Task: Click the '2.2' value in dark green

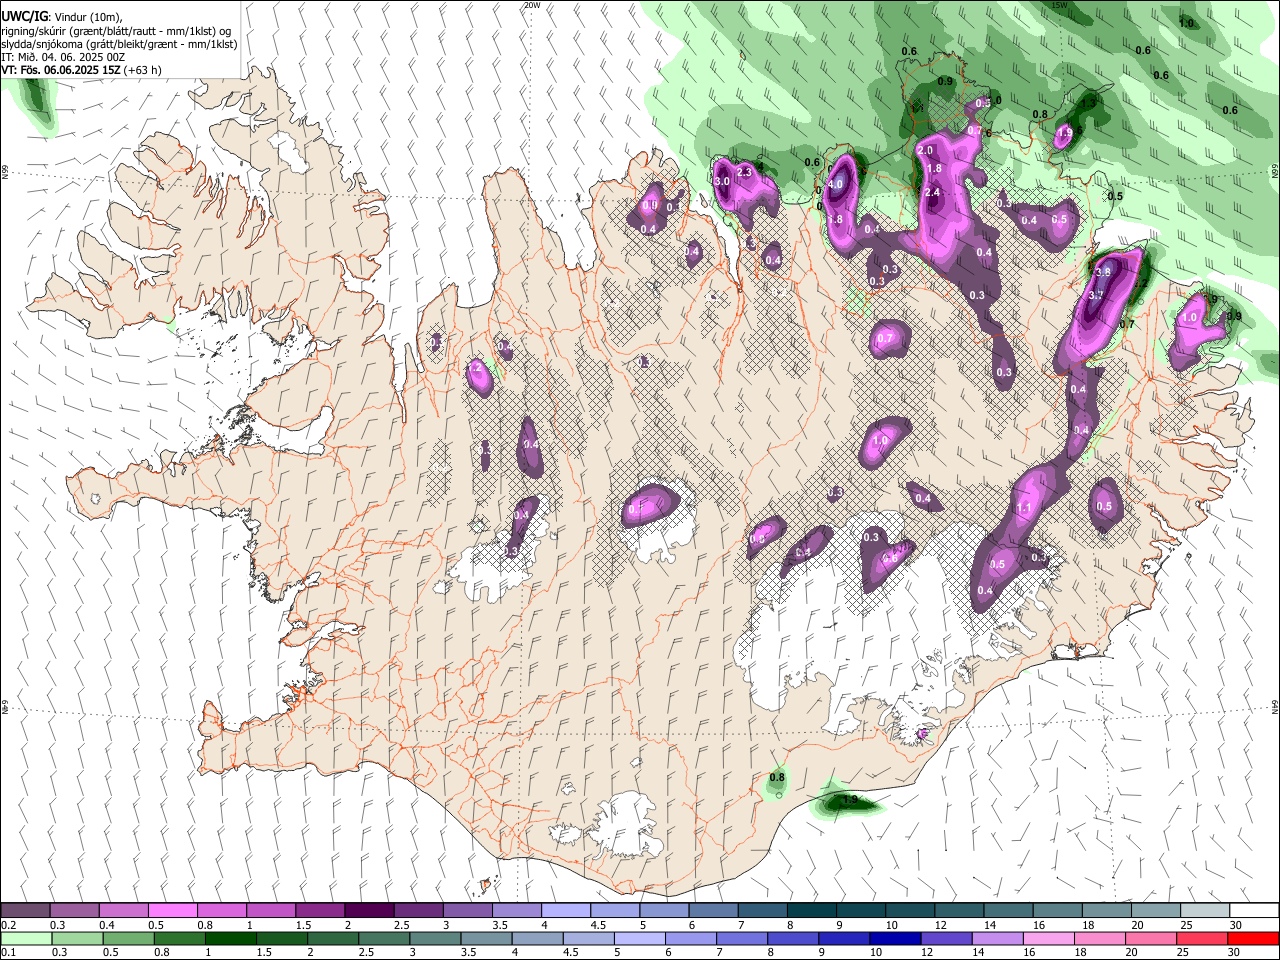Action: tap(1139, 284)
